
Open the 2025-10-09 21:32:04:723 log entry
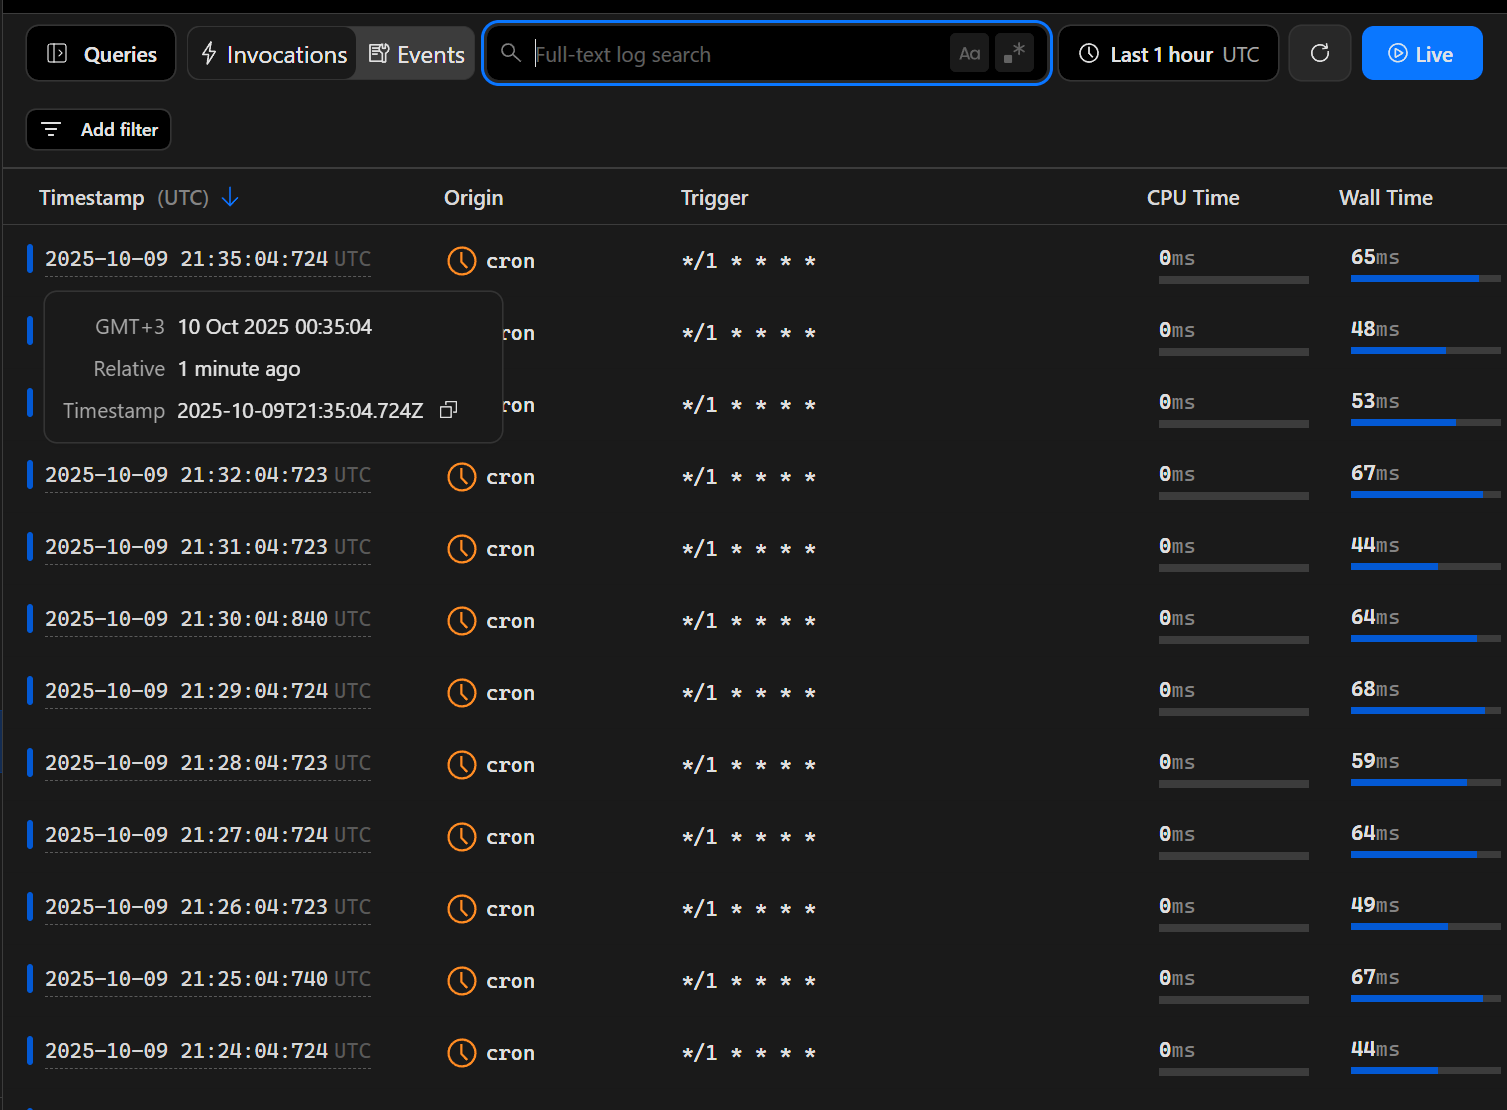click(x=208, y=475)
